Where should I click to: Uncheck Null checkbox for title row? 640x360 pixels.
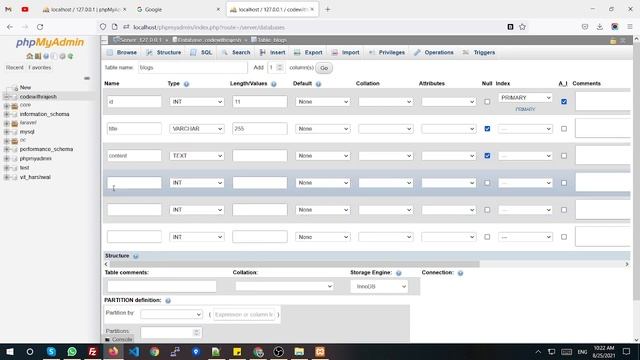487,129
